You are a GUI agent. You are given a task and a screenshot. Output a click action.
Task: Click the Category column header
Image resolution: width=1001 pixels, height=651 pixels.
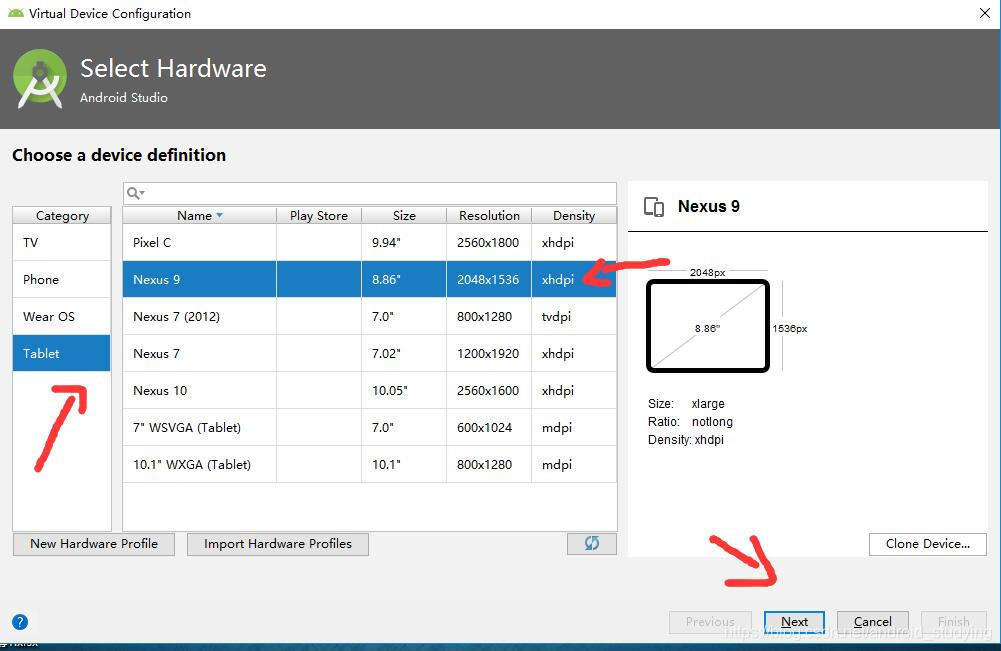point(62,216)
